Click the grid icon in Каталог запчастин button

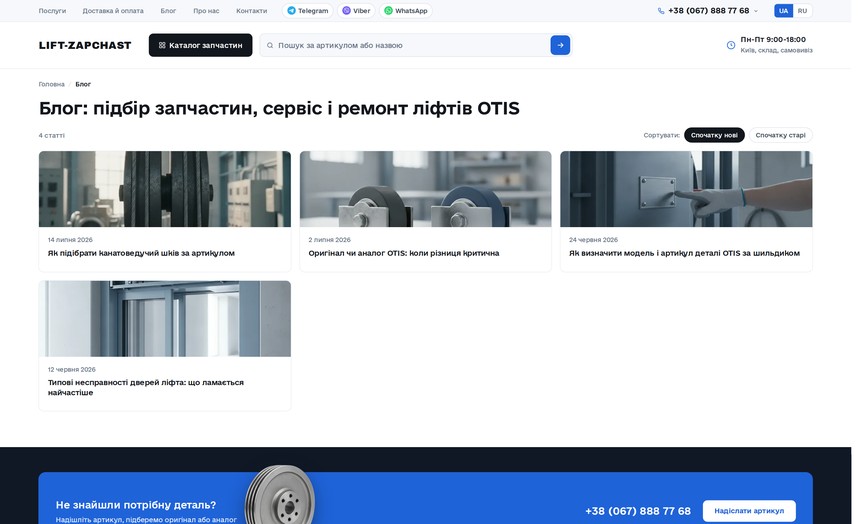(162, 45)
